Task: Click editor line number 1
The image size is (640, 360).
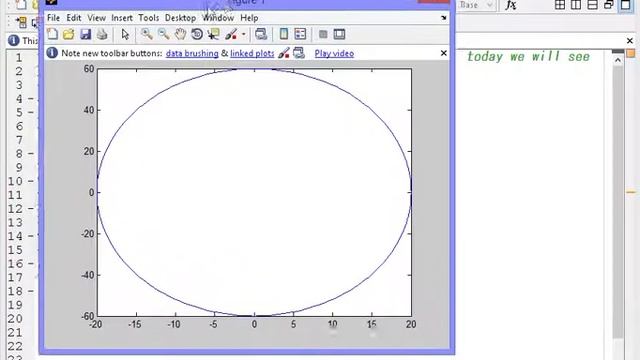Action: point(19,58)
